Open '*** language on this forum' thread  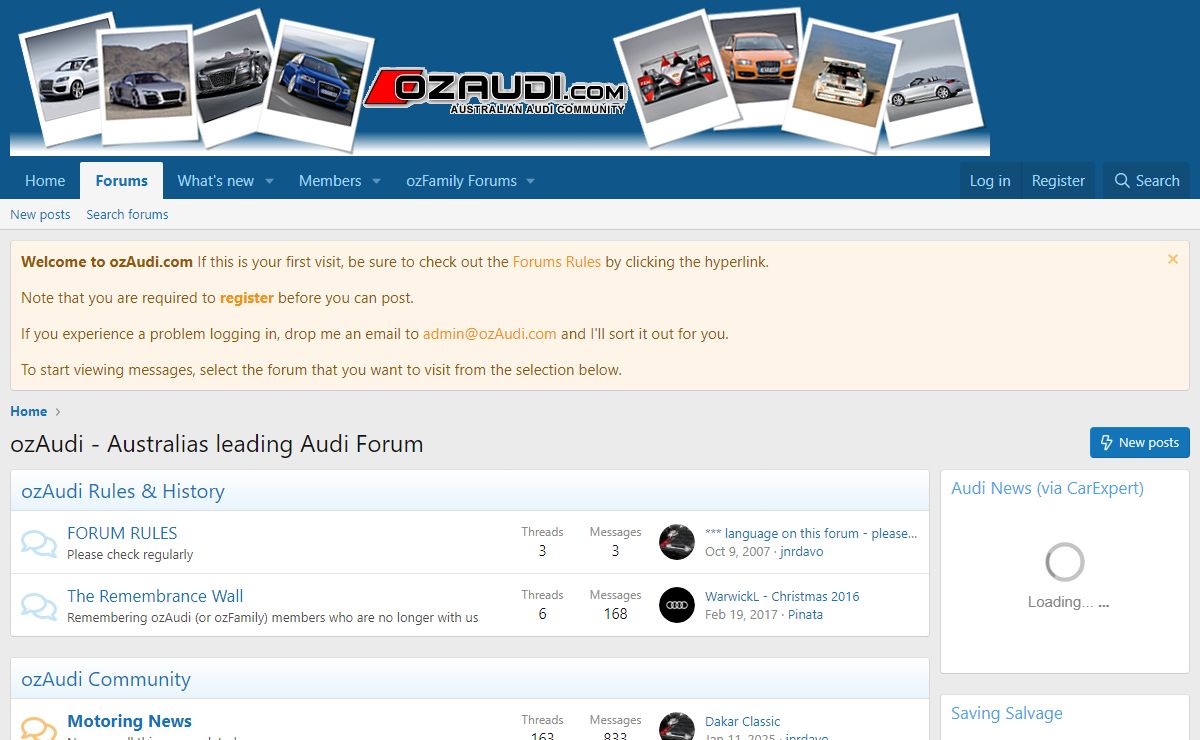point(811,533)
